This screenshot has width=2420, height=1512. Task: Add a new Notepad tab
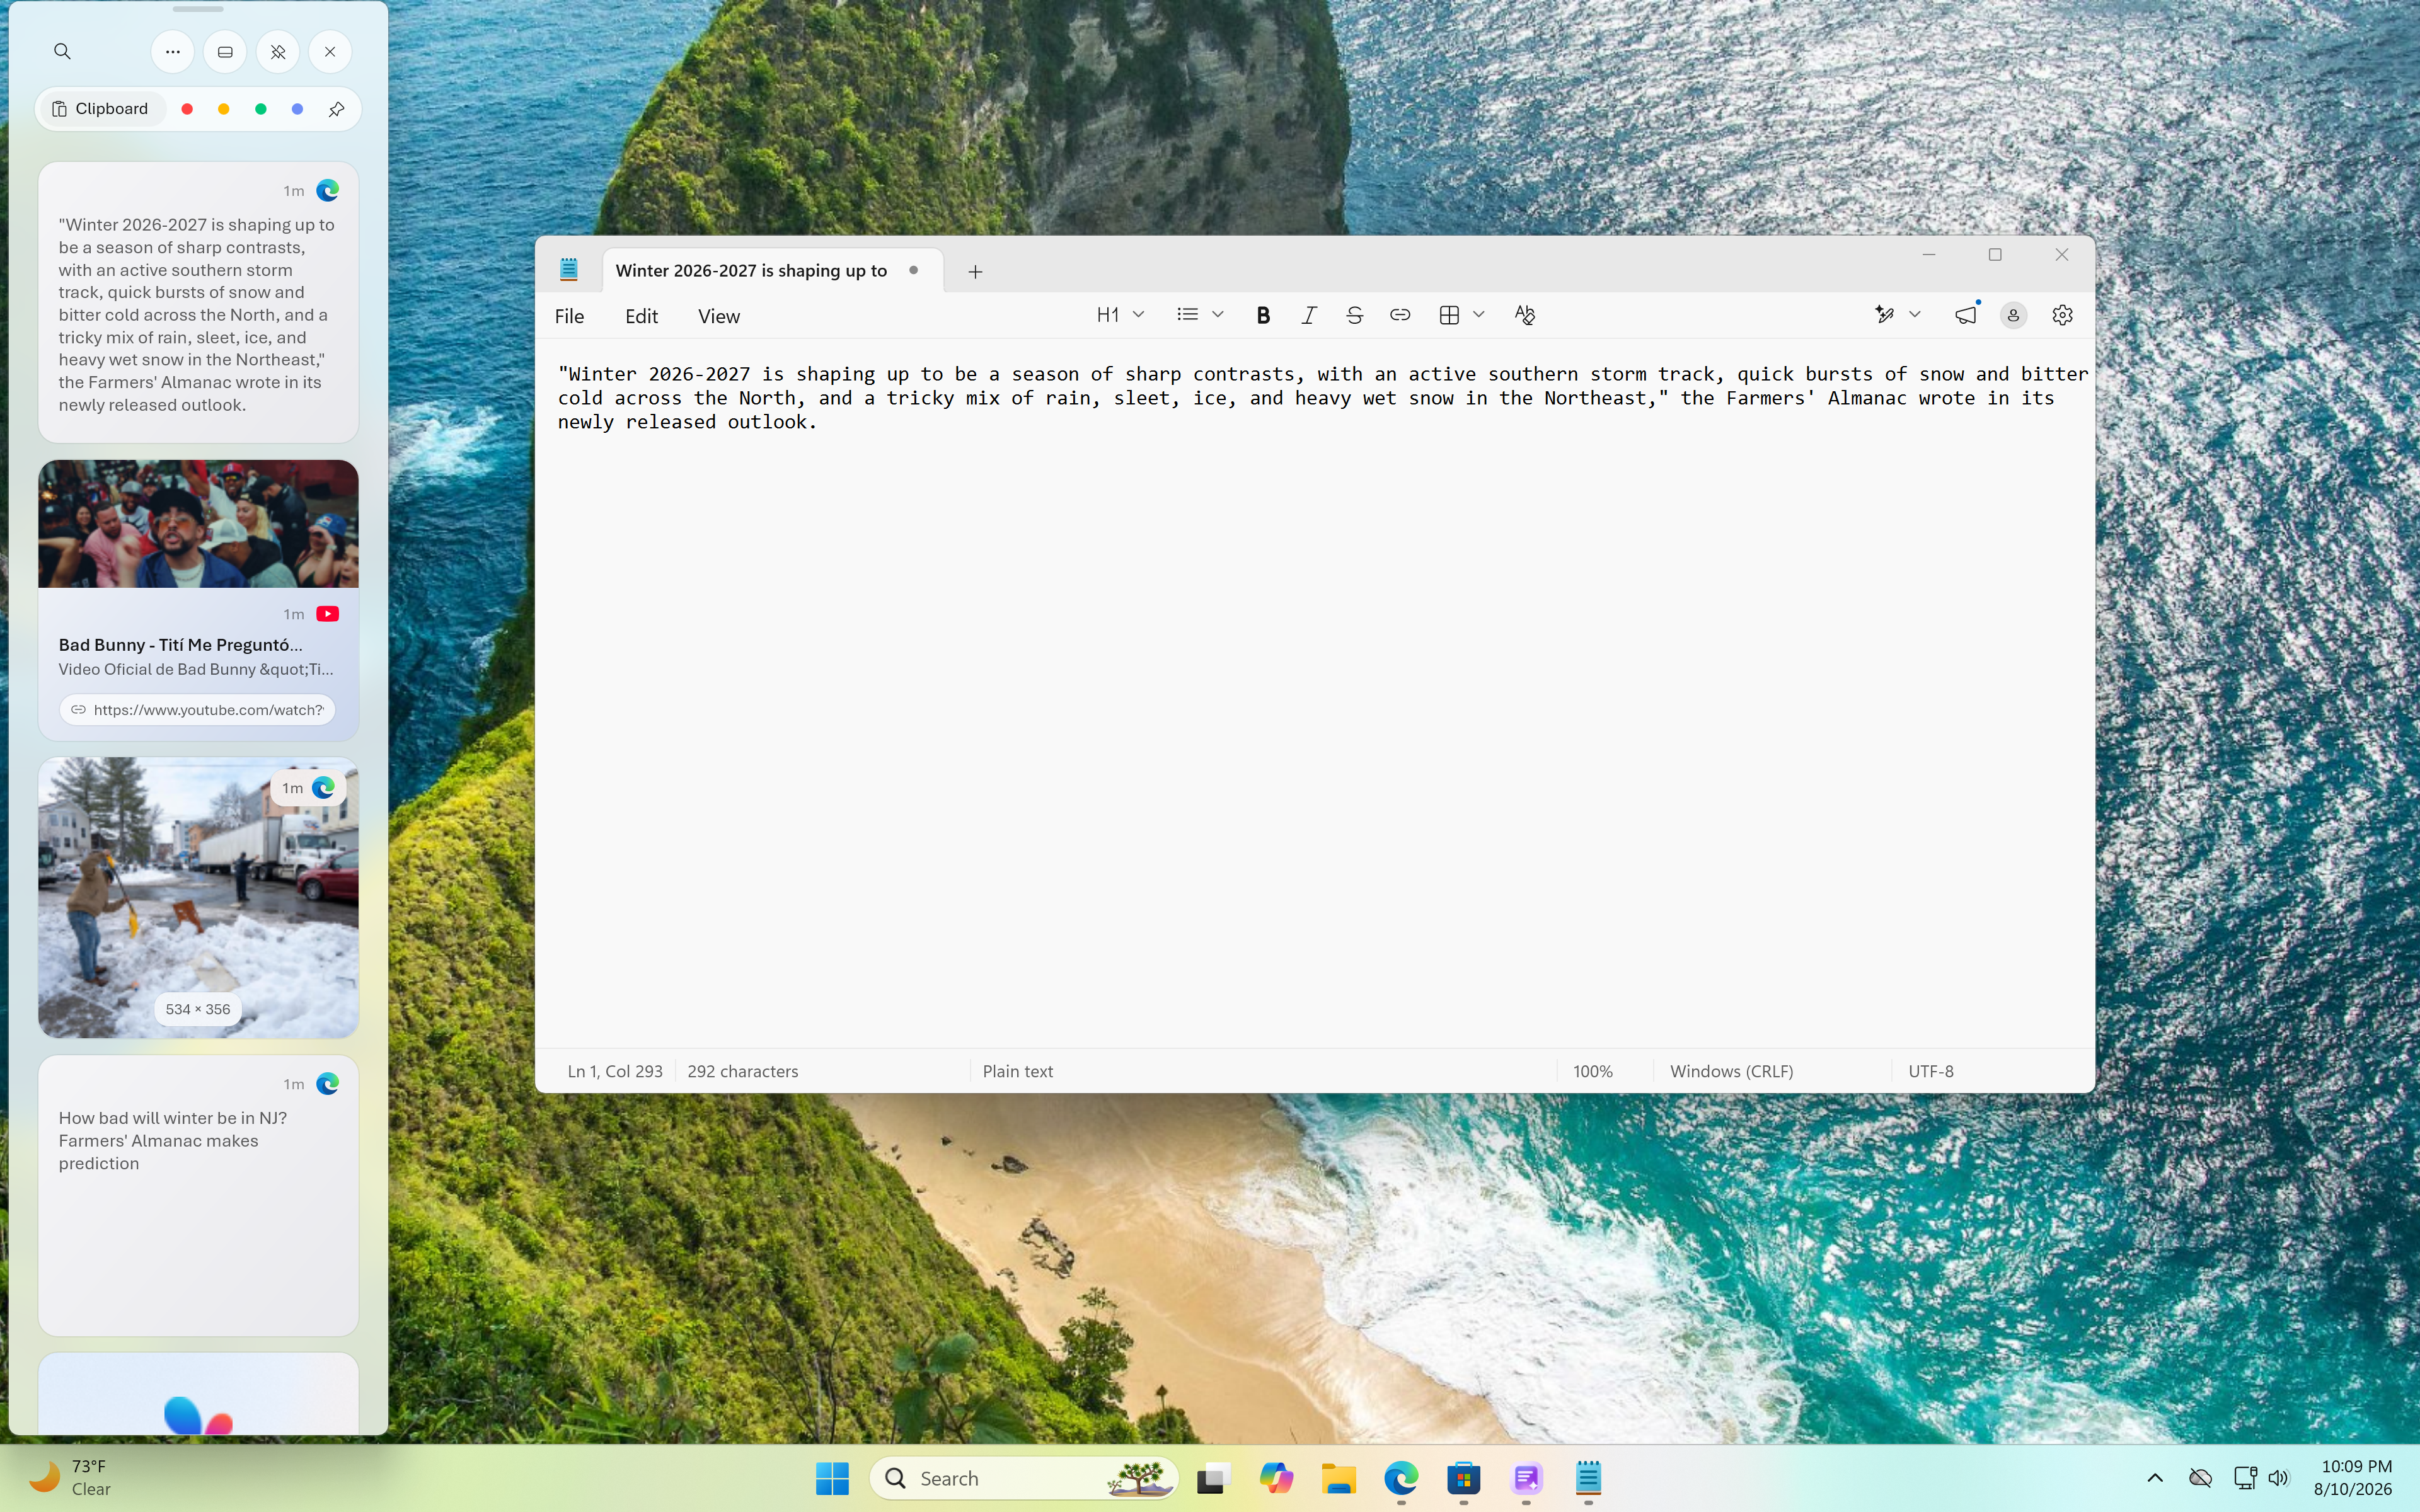[x=975, y=271]
